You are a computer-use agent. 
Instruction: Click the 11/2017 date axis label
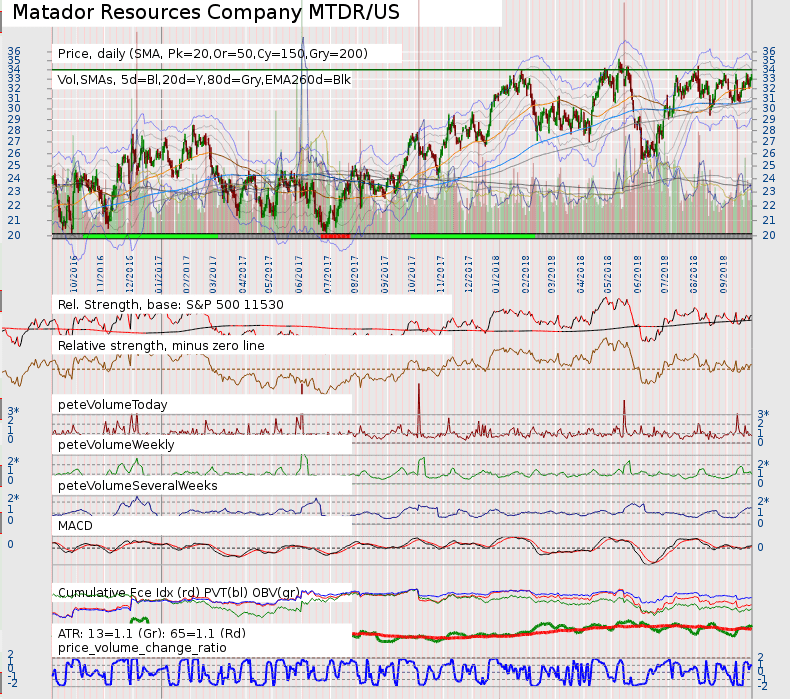click(x=441, y=274)
